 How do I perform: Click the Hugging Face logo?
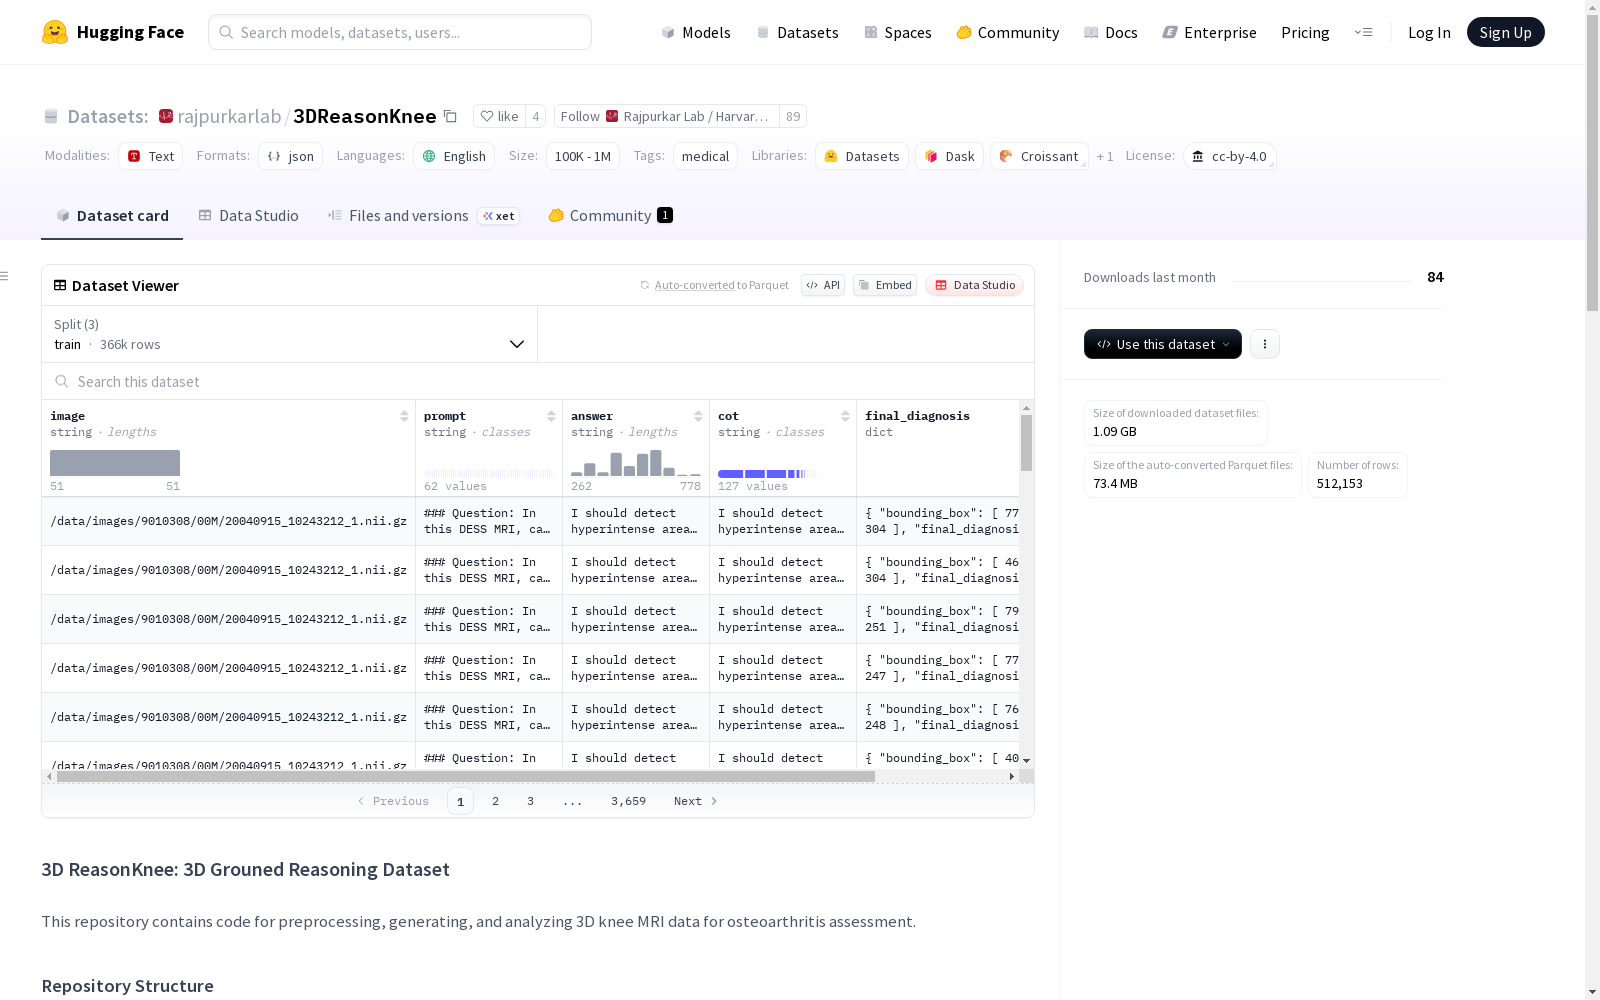point(113,32)
